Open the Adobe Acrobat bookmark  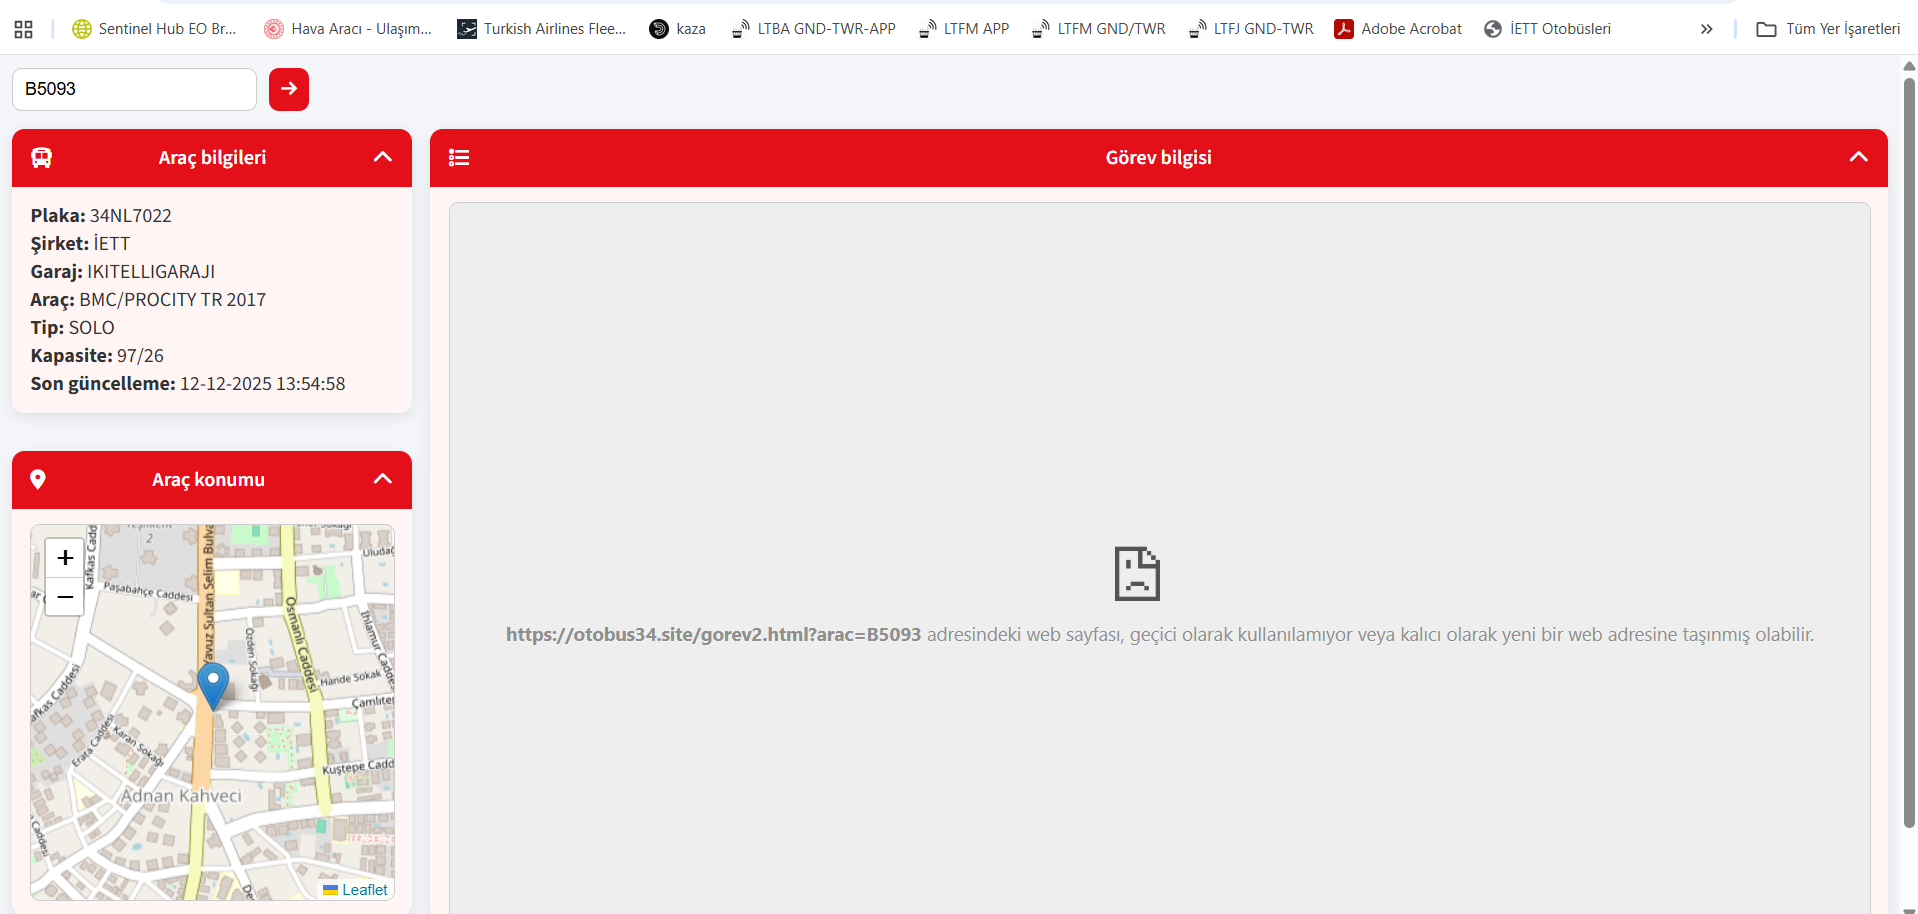pos(1398,29)
